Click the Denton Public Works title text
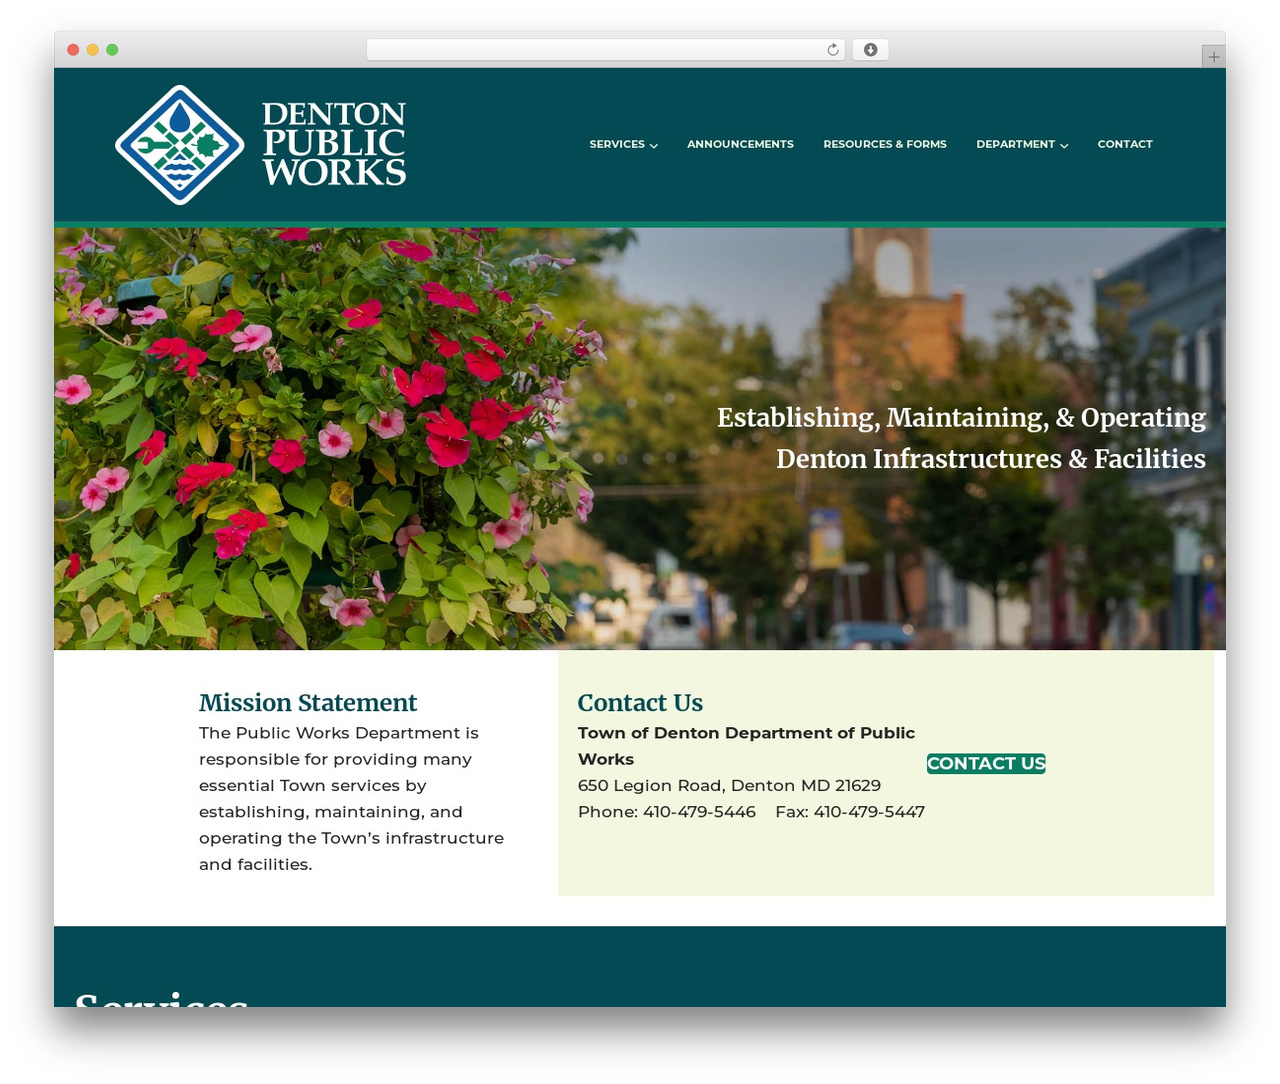 pyautogui.click(x=334, y=144)
